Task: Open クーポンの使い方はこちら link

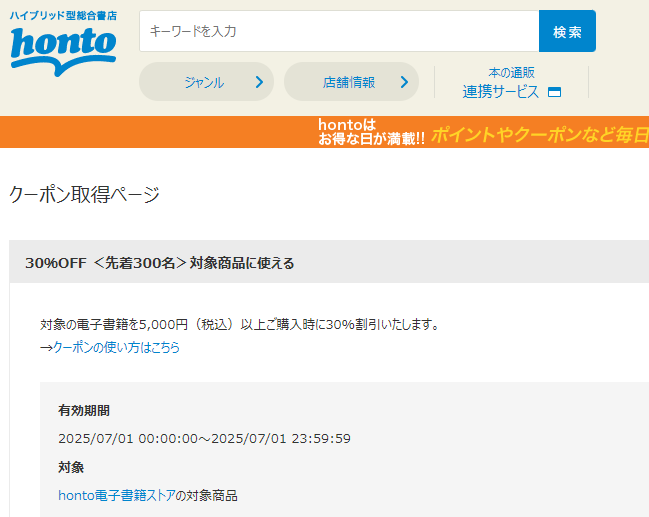Action: point(116,347)
